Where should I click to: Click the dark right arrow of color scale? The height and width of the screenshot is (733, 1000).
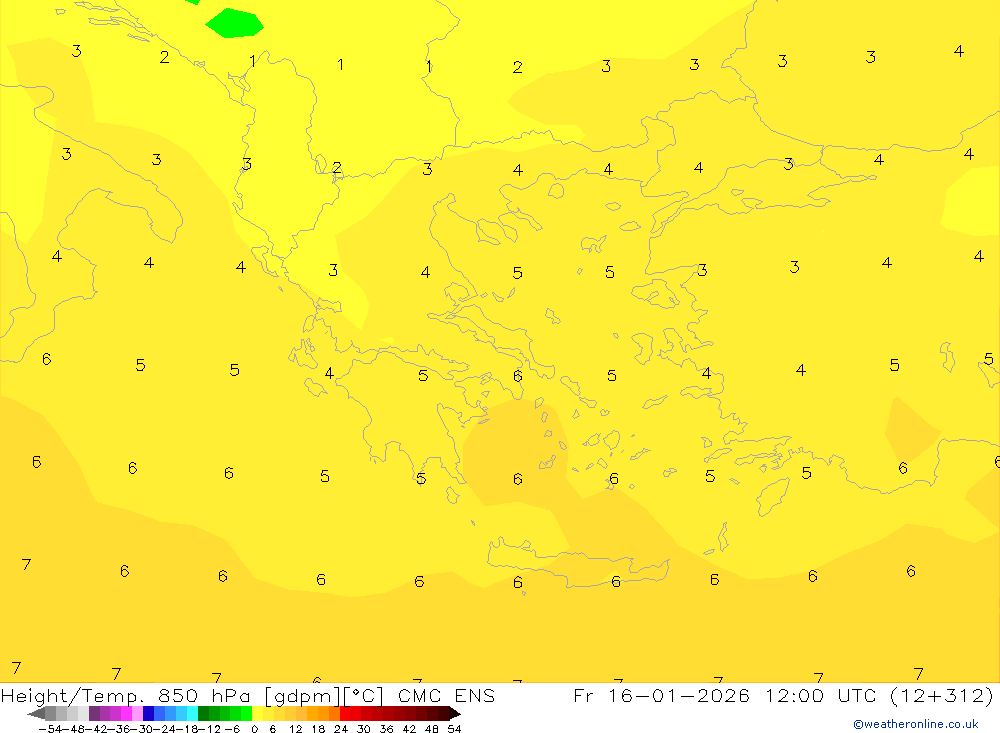(454, 713)
